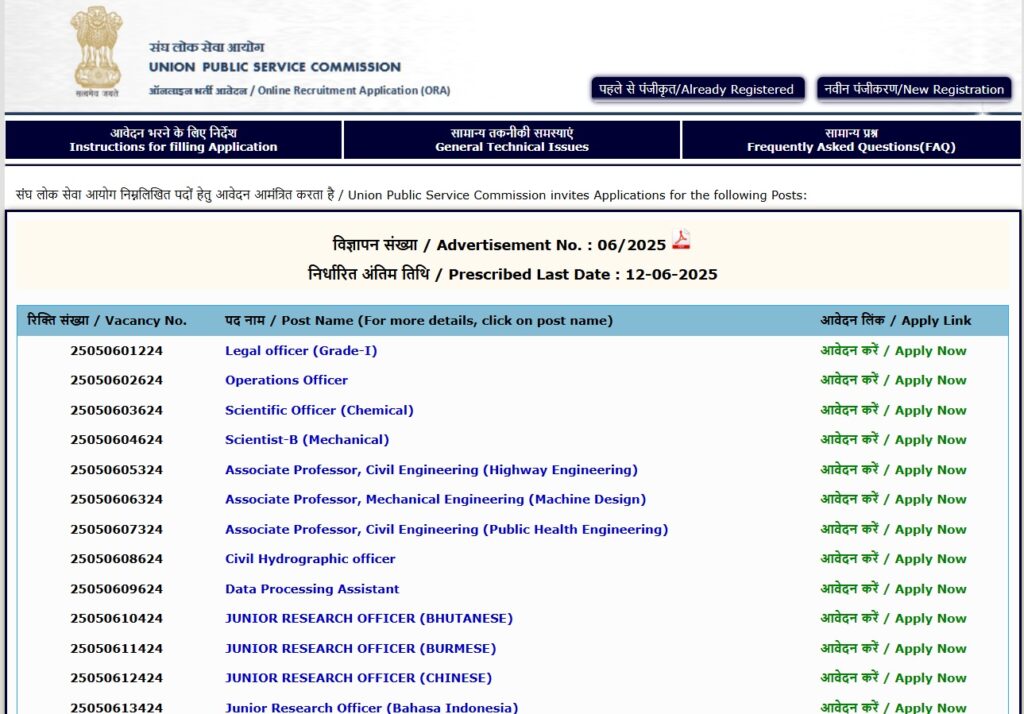Open Junior Research Officer (Bahasa Indonesia) post
The width and height of the screenshot is (1024, 714).
372,707
